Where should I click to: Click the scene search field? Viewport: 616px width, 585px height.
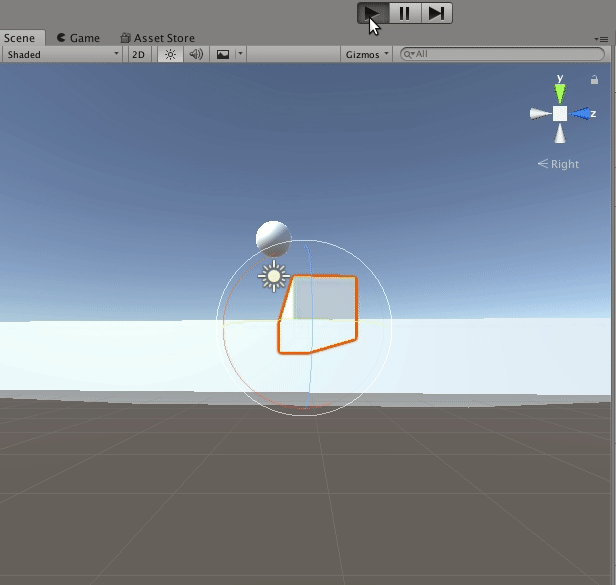[502, 54]
